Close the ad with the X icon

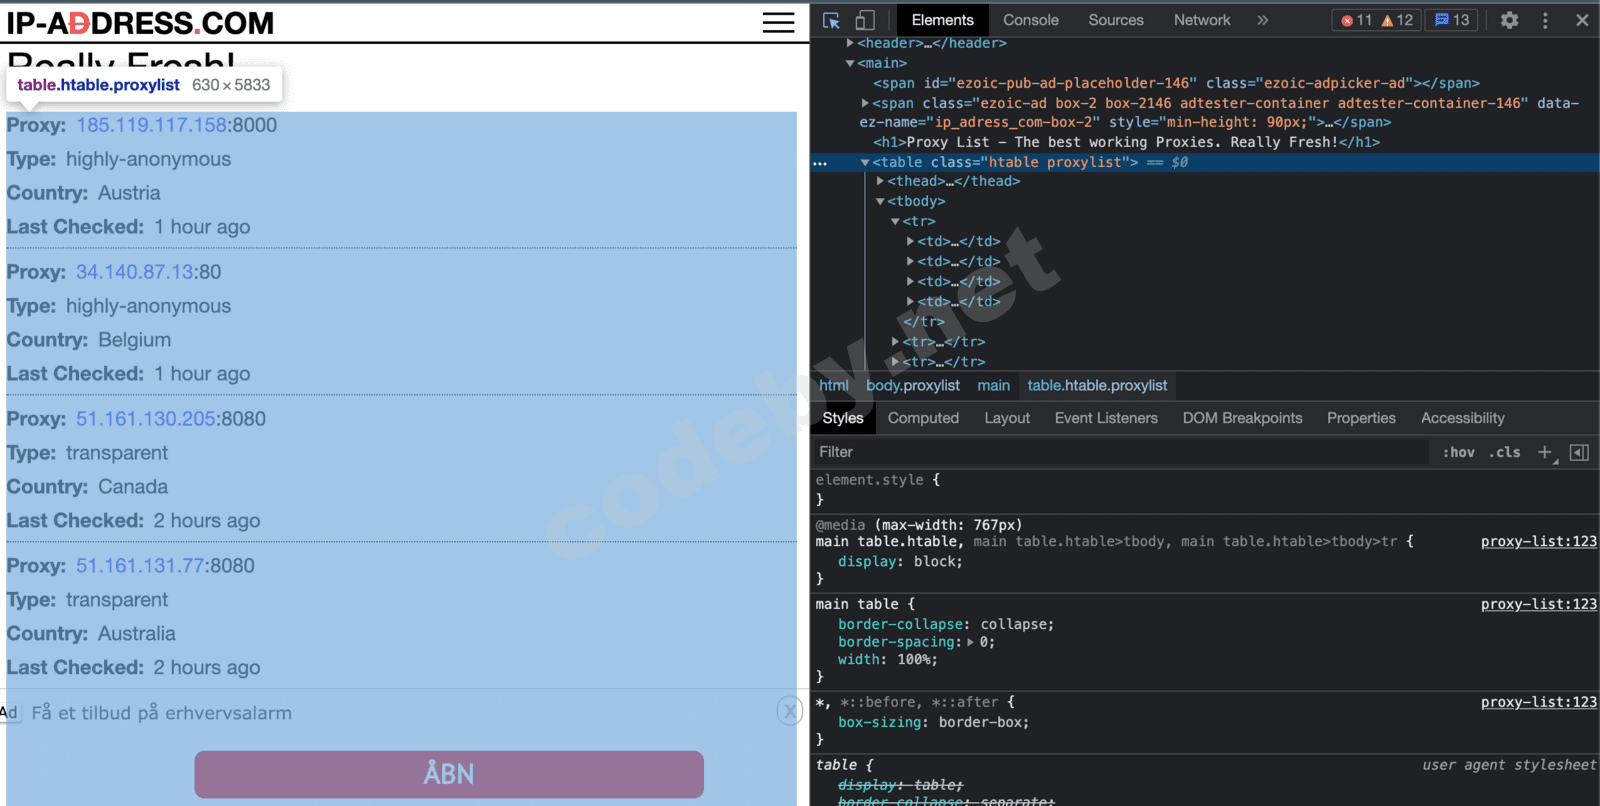[790, 711]
